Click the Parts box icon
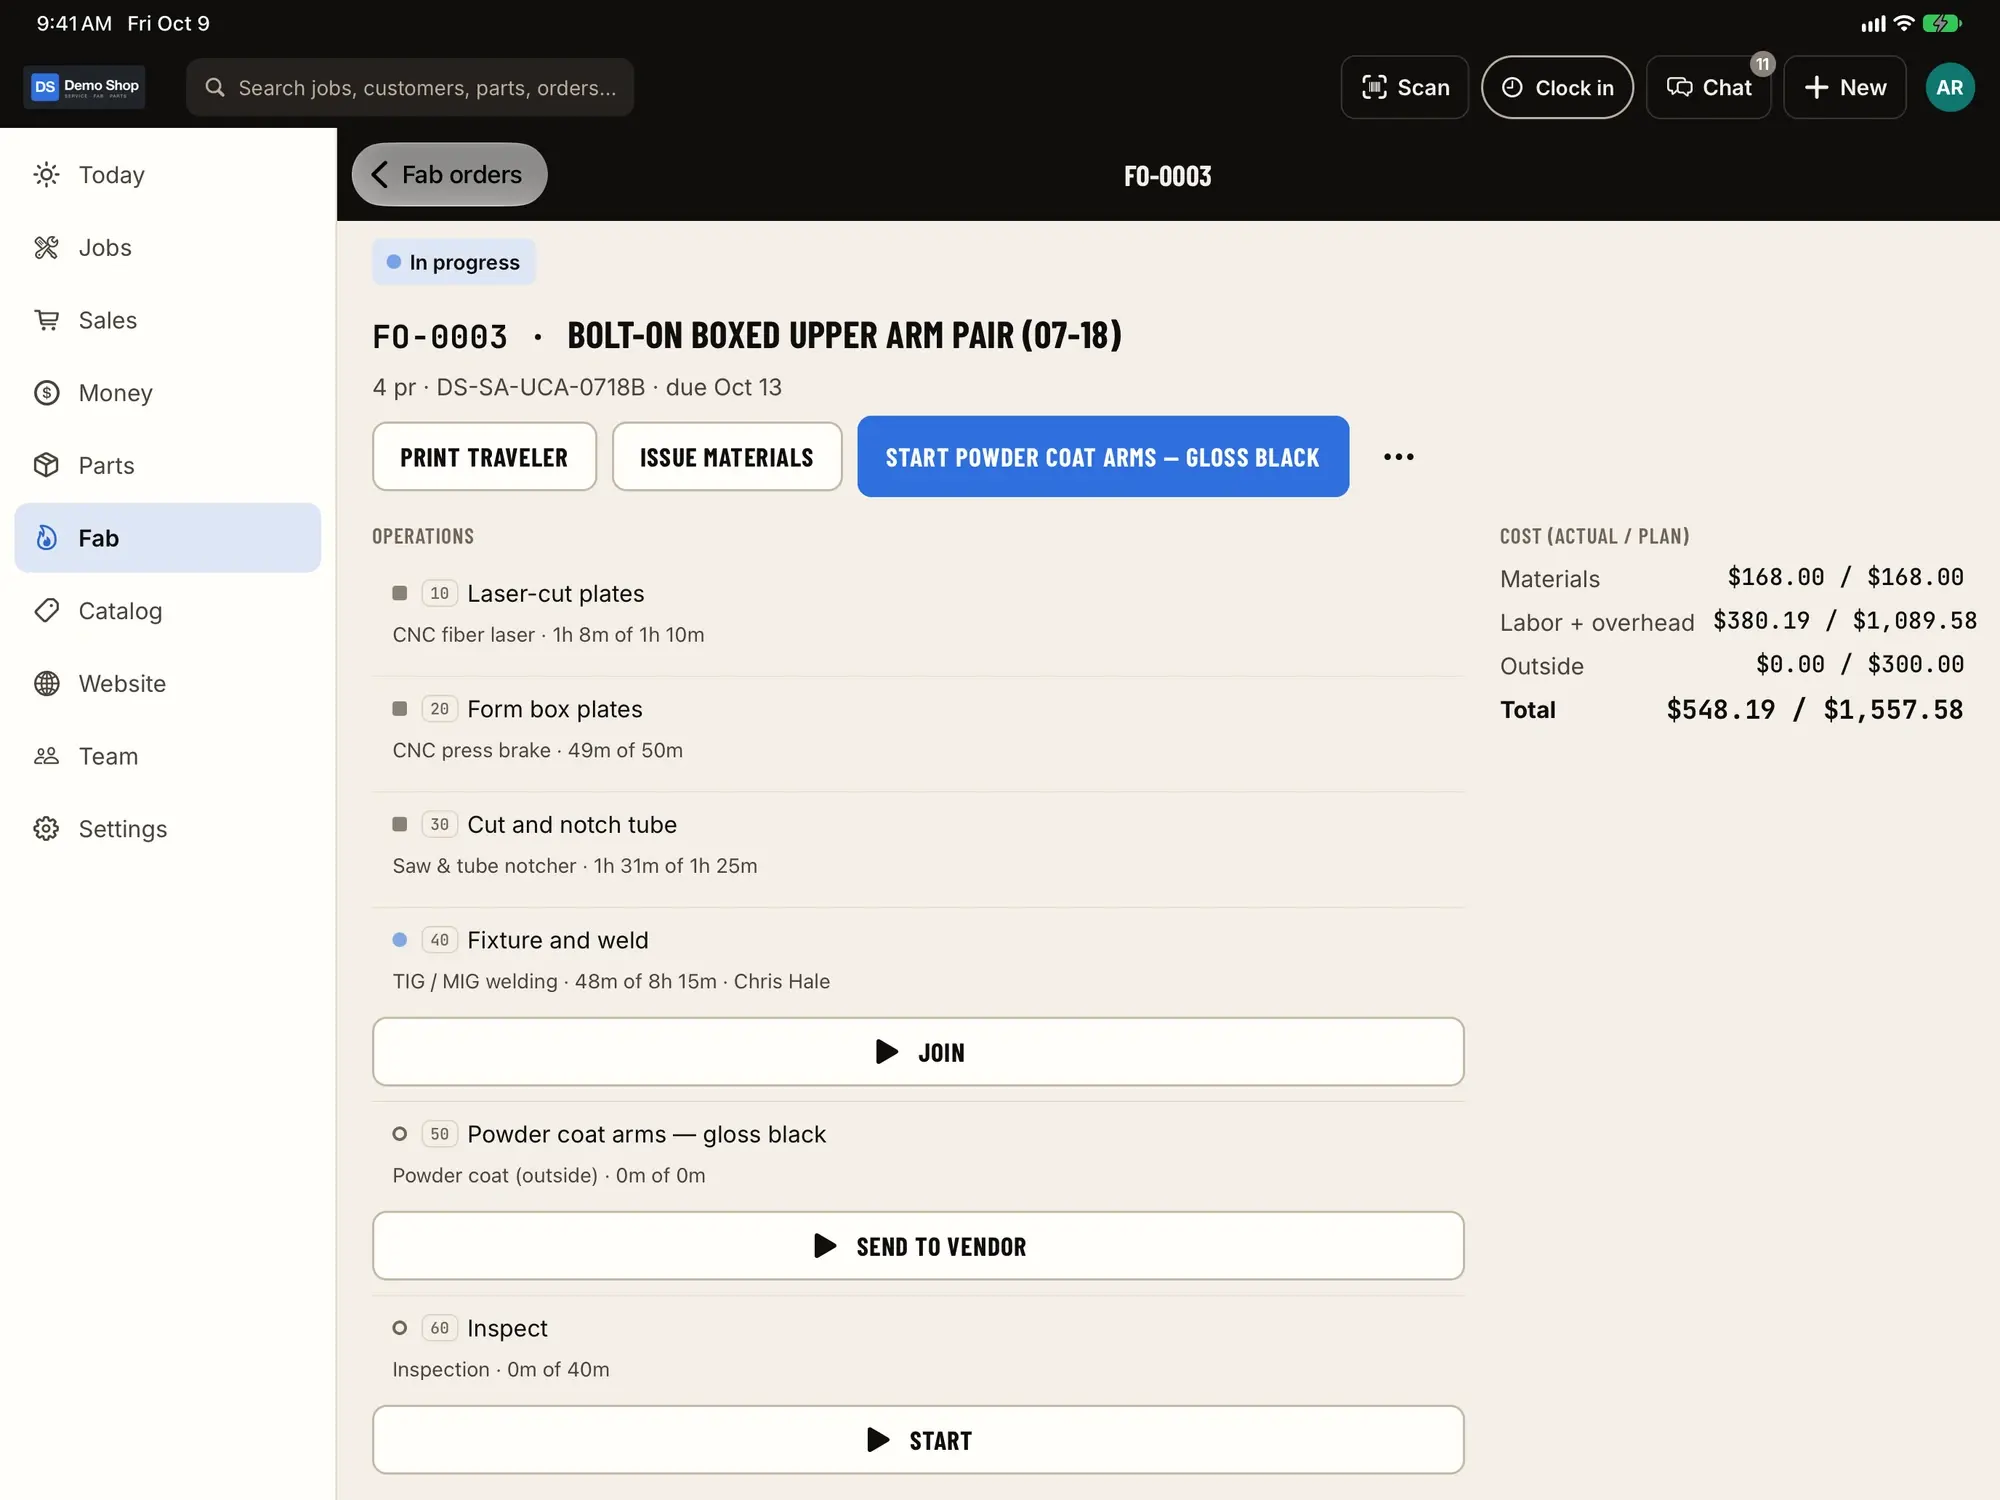 tap(46, 465)
